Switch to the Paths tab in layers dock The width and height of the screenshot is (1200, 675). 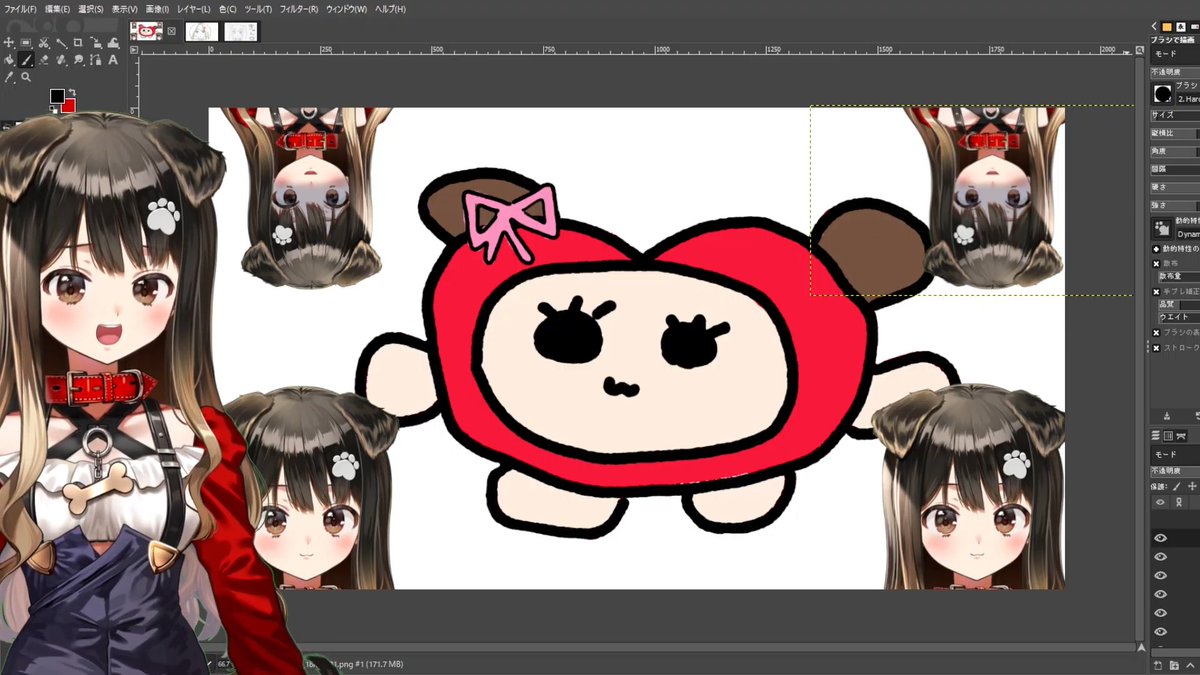point(1181,436)
